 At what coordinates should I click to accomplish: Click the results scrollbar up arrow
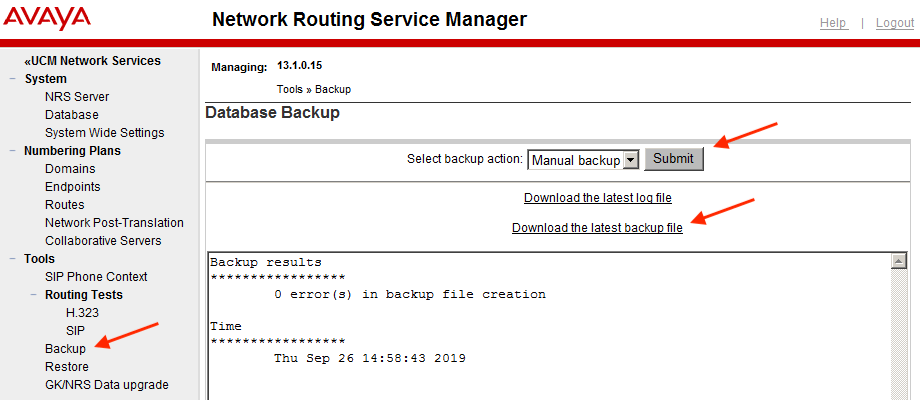[899, 261]
